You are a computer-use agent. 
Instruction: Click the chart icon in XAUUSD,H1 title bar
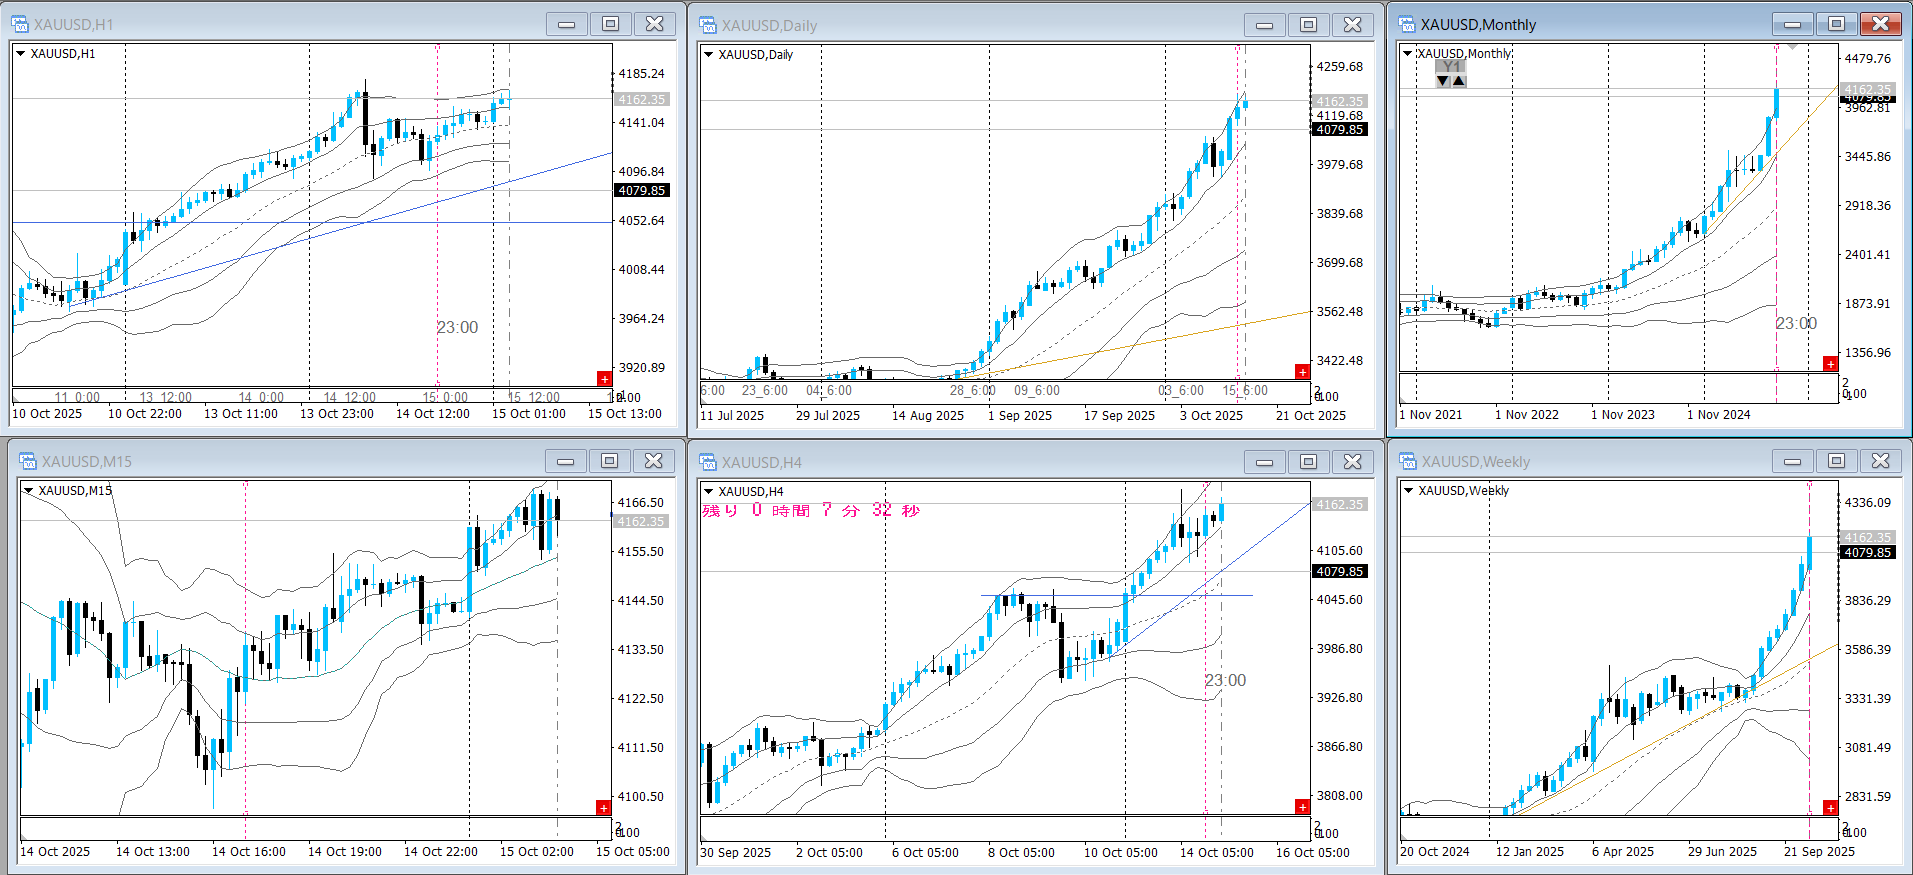point(20,24)
